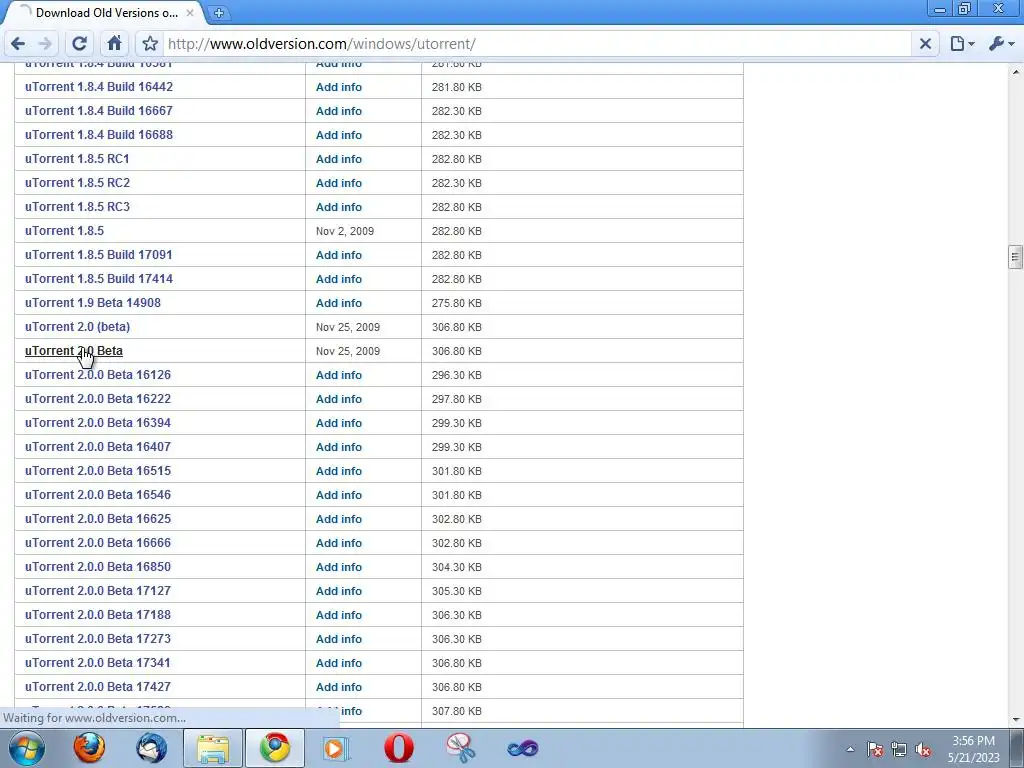
Task: Close the Download Old Versions tab
Action: (190, 12)
